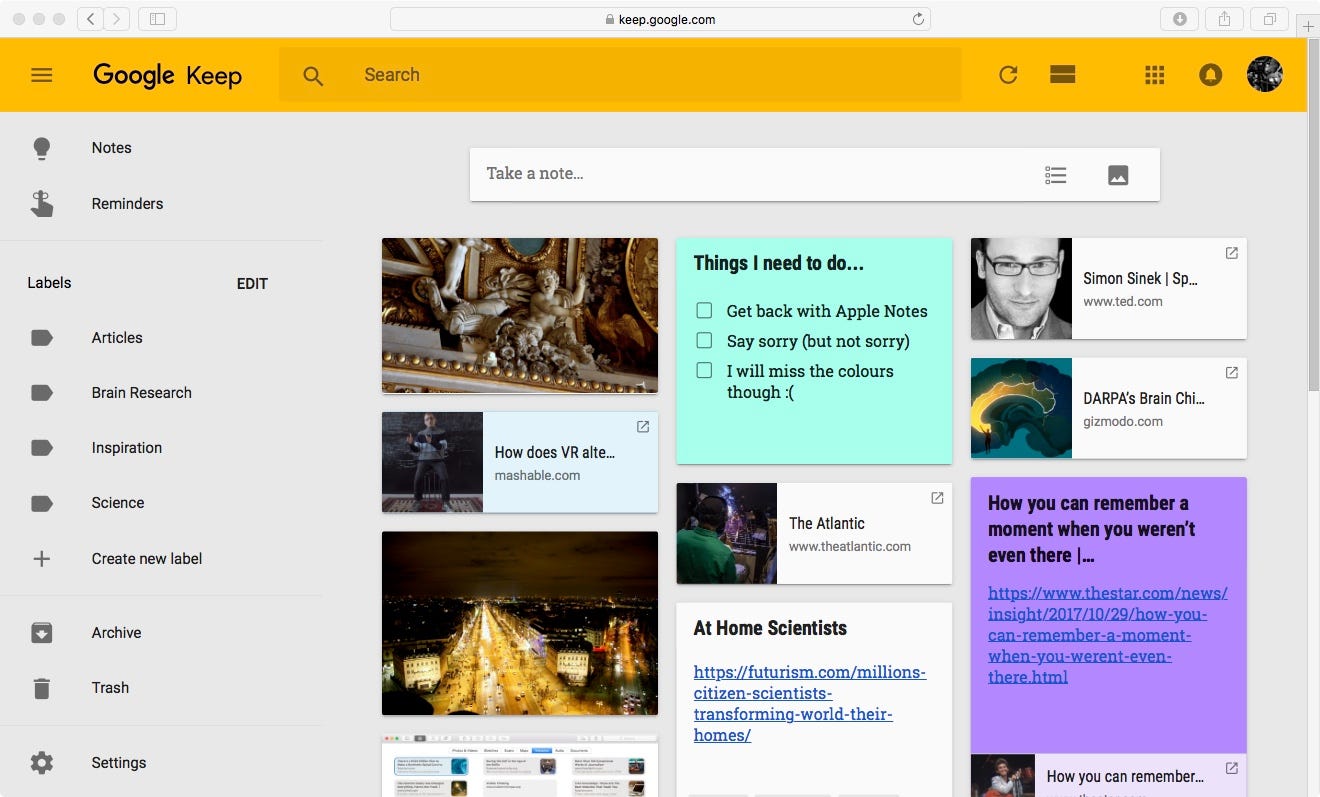Click the Settings gear icon
Image resolution: width=1320 pixels, height=797 pixels.
(41, 763)
